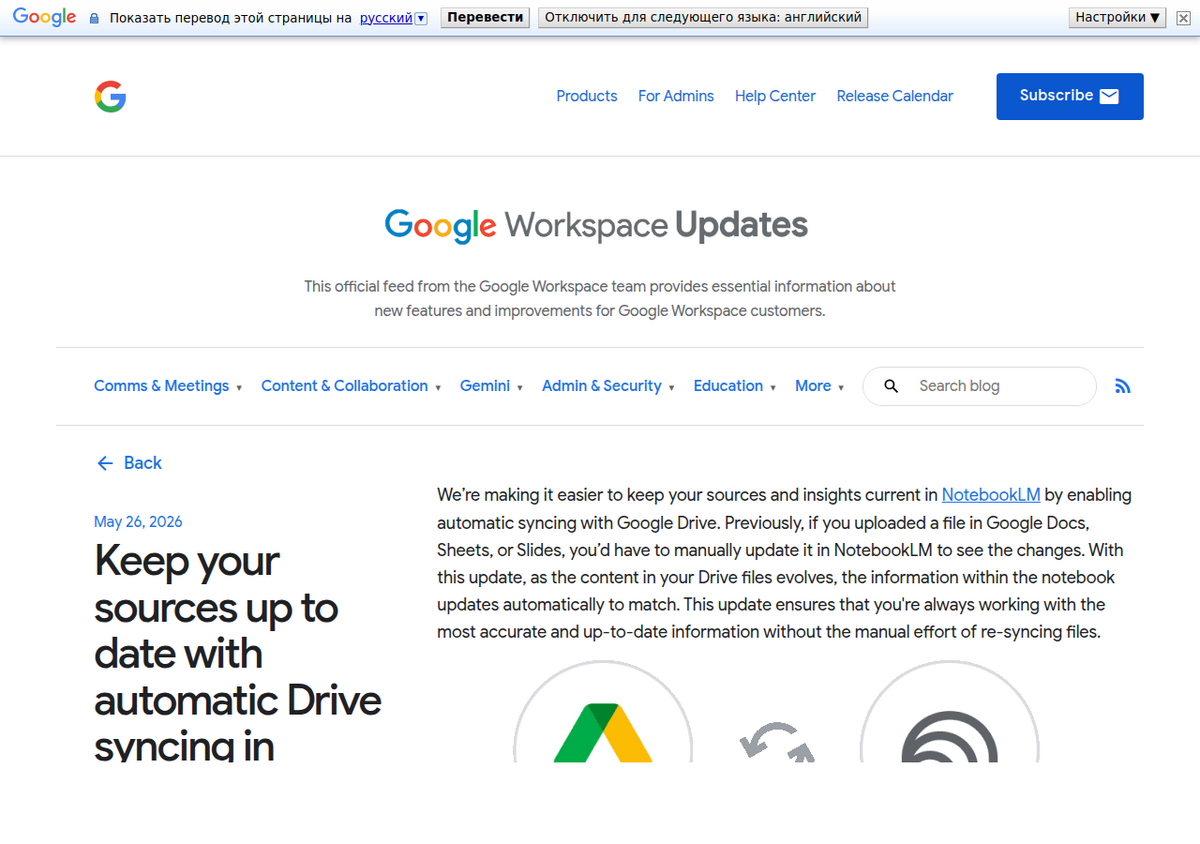Click the magnifying glass search icon
Screen dimensions: 1200x844
click(x=892, y=386)
